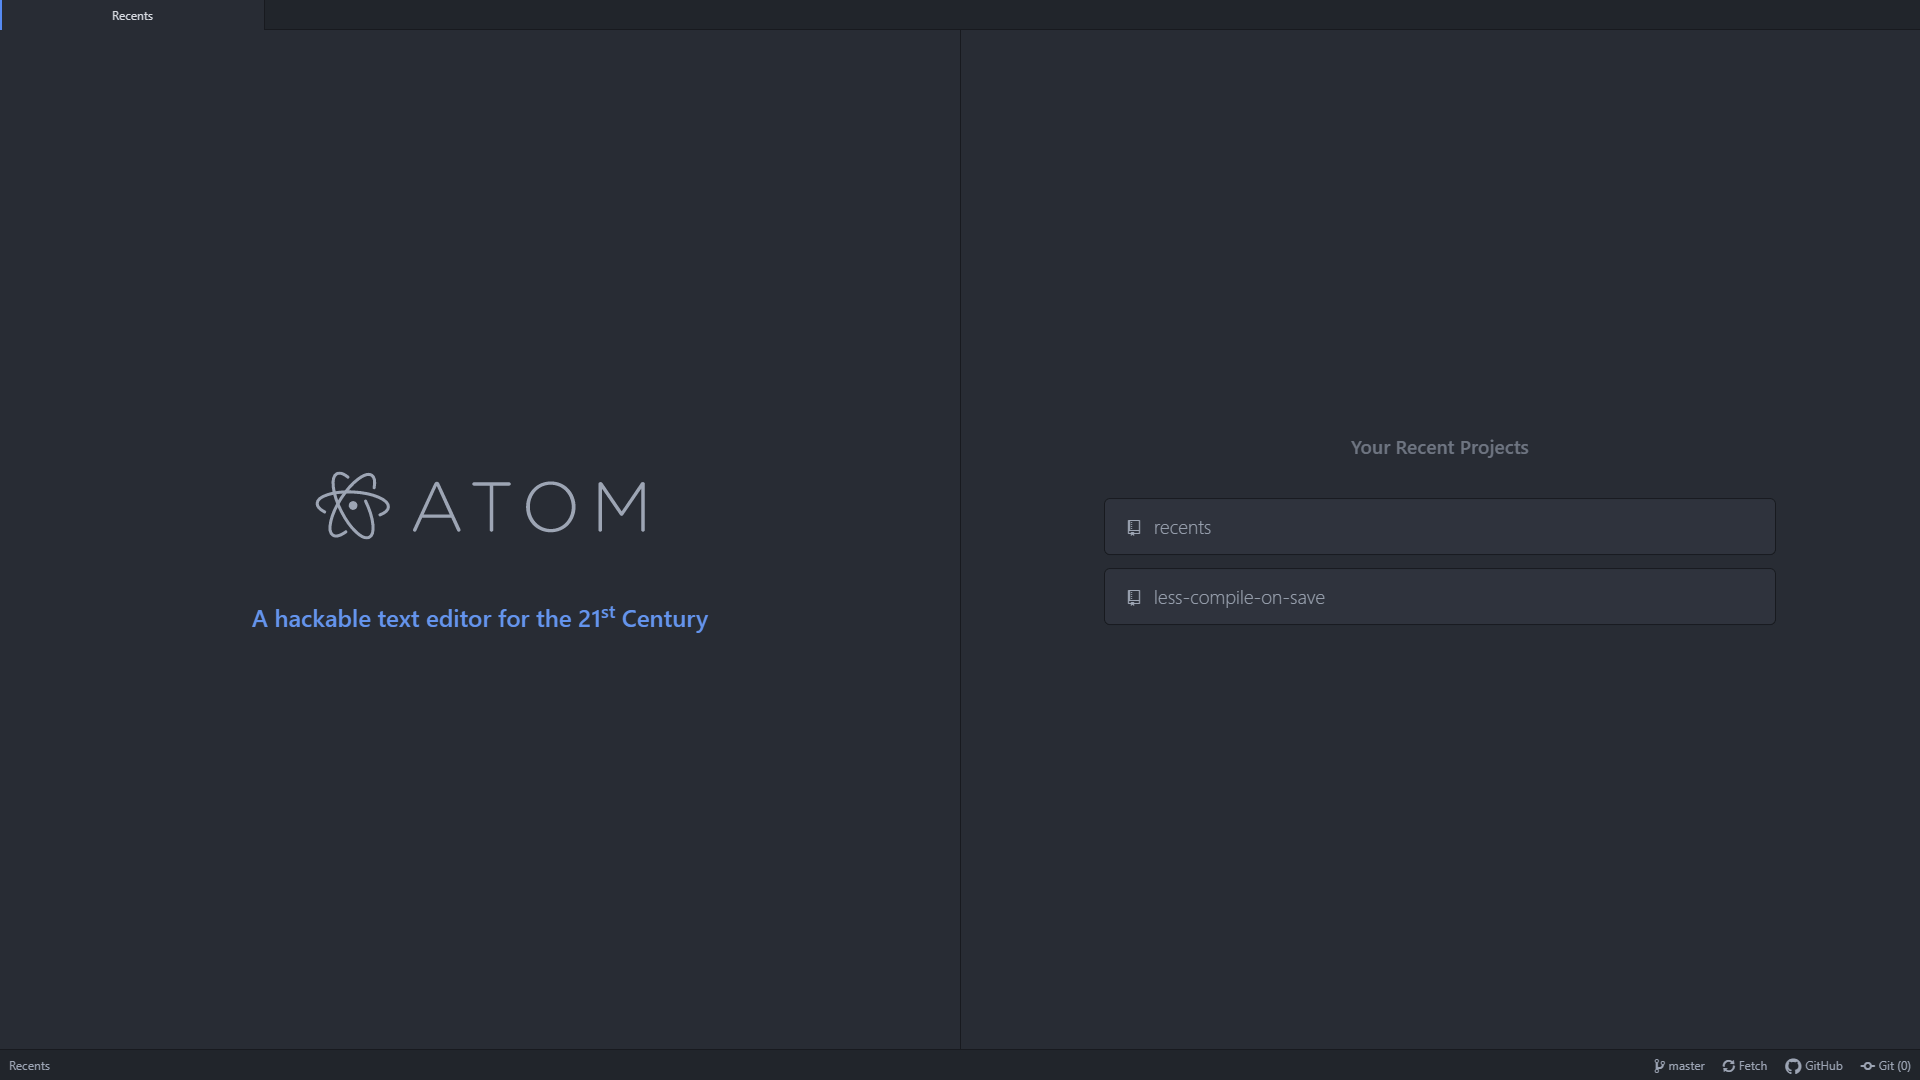The image size is (1920, 1080).
Task: Click the Your Recent Projects heading
Action: 1439,447
